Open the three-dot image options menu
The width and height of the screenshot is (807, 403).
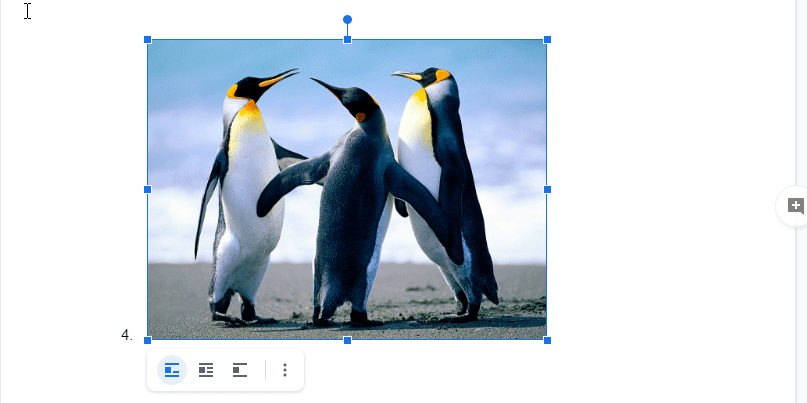tap(285, 370)
